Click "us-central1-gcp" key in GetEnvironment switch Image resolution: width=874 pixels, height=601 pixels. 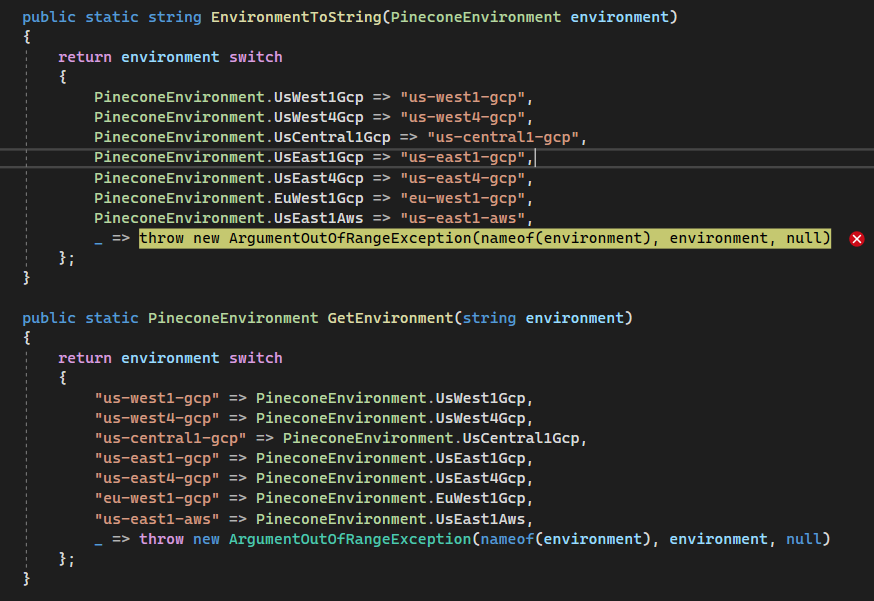[x=170, y=439]
